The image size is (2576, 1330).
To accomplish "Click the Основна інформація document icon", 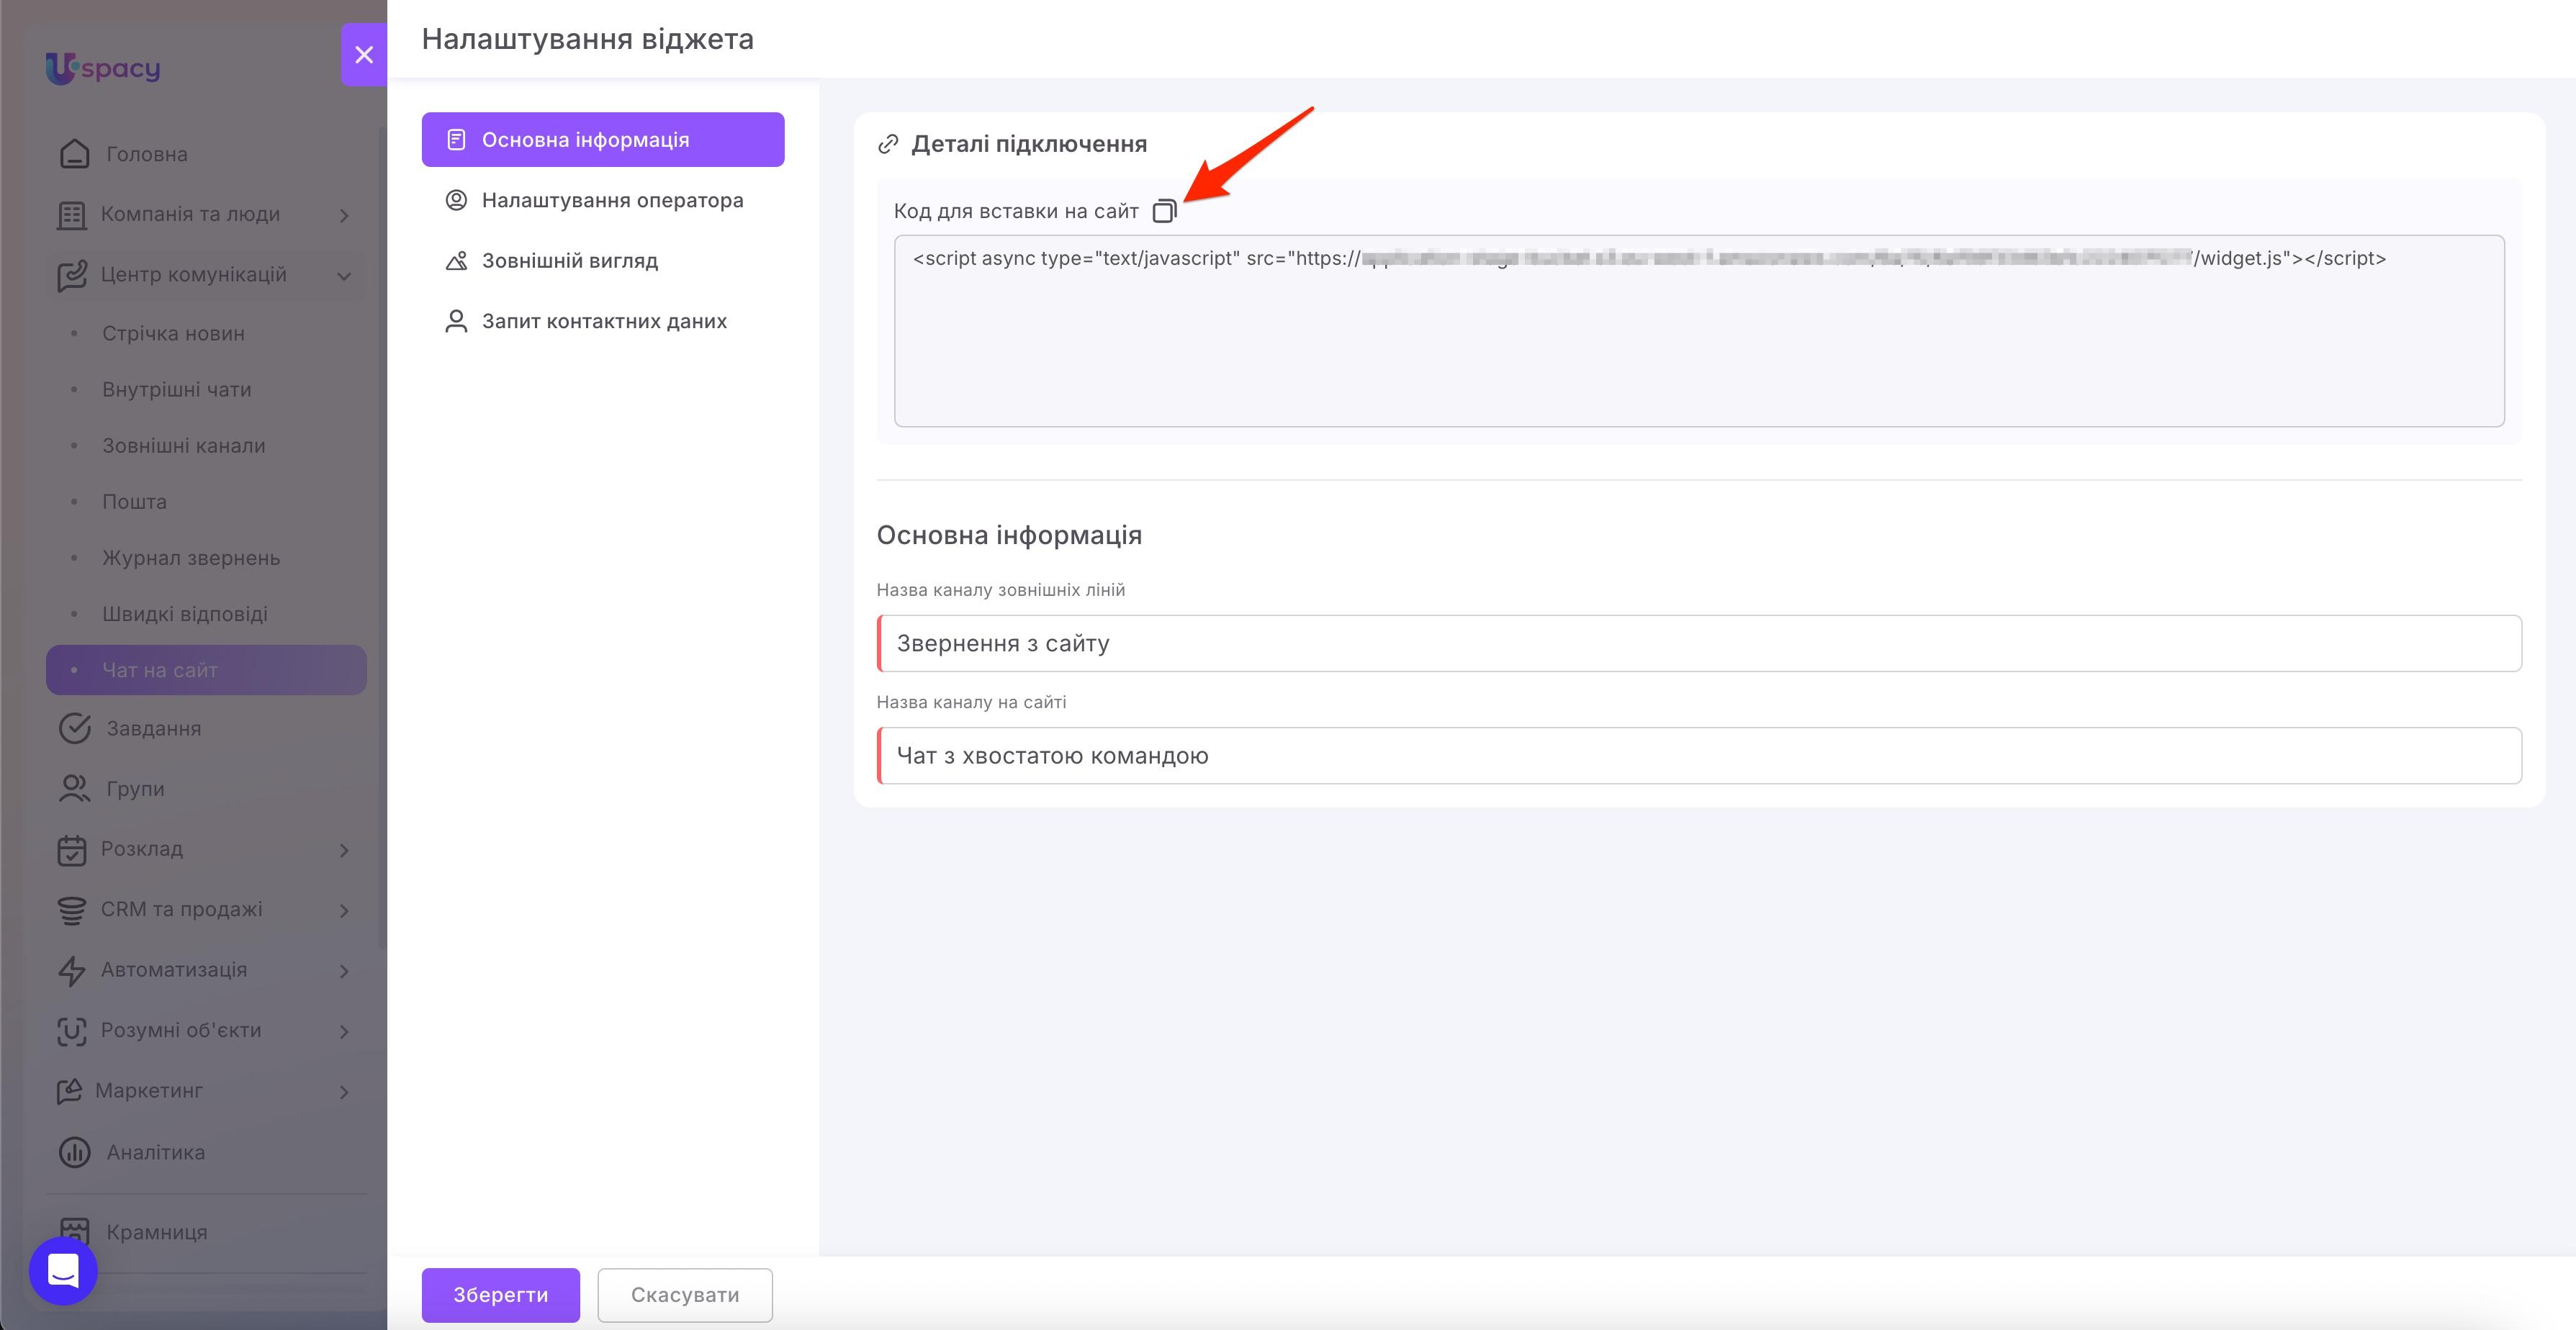I will click(x=456, y=140).
